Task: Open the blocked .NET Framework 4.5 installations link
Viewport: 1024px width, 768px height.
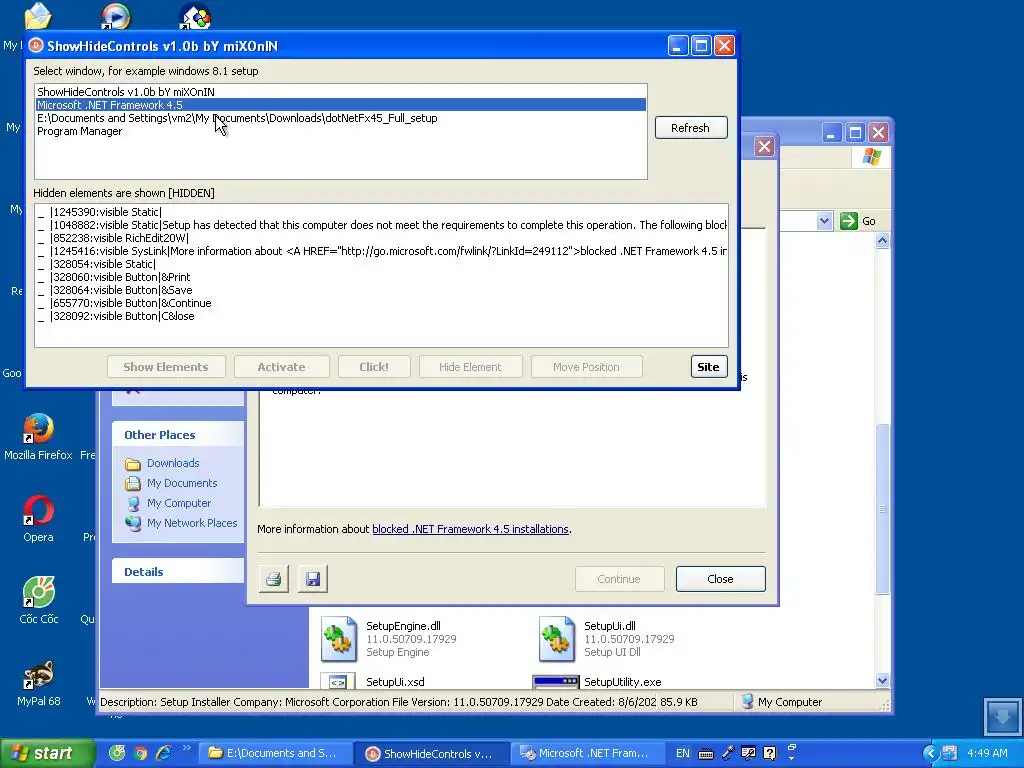Action: click(470, 529)
